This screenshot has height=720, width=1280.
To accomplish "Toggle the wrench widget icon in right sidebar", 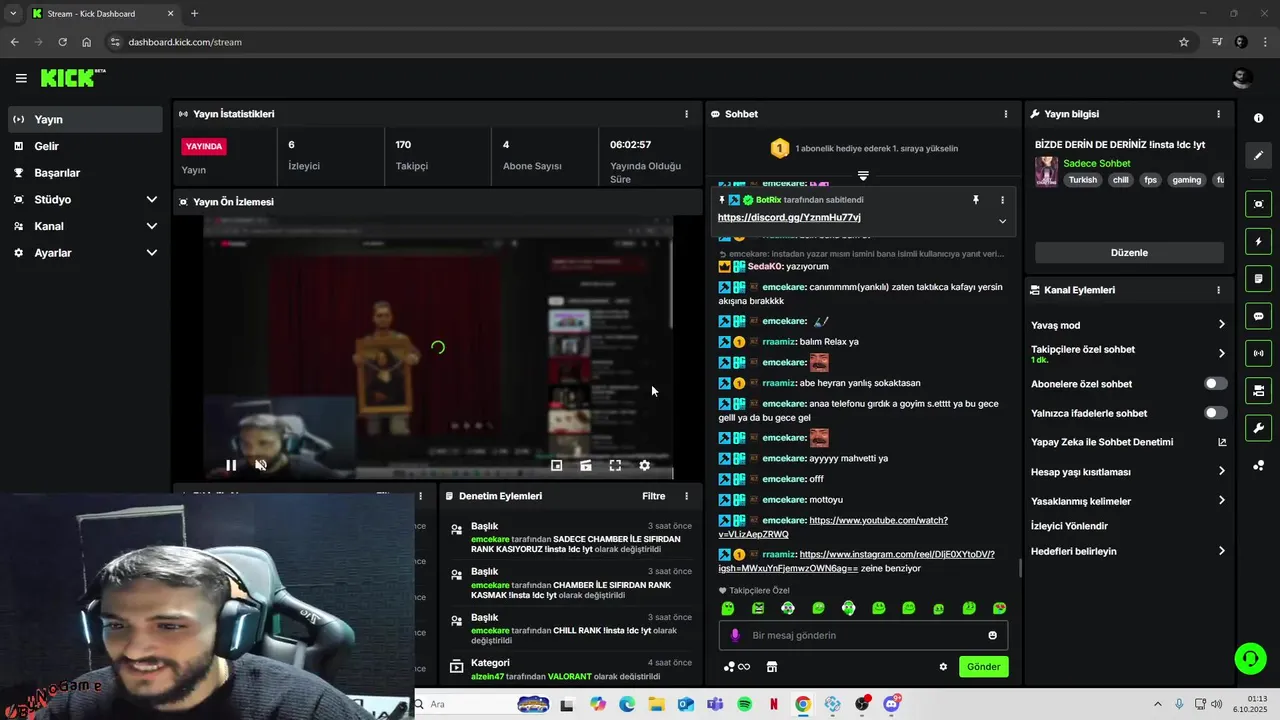I will [x=1258, y=428].
